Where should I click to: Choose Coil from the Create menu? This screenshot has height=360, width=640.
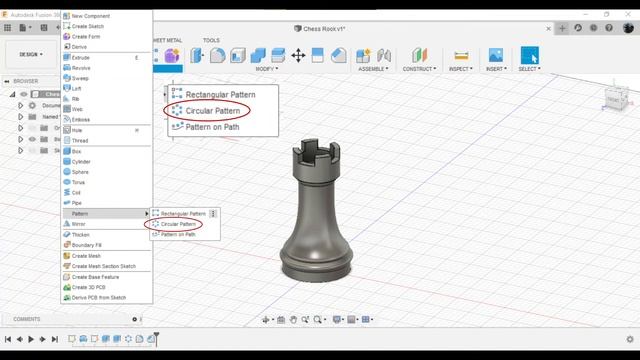(106, 193)
